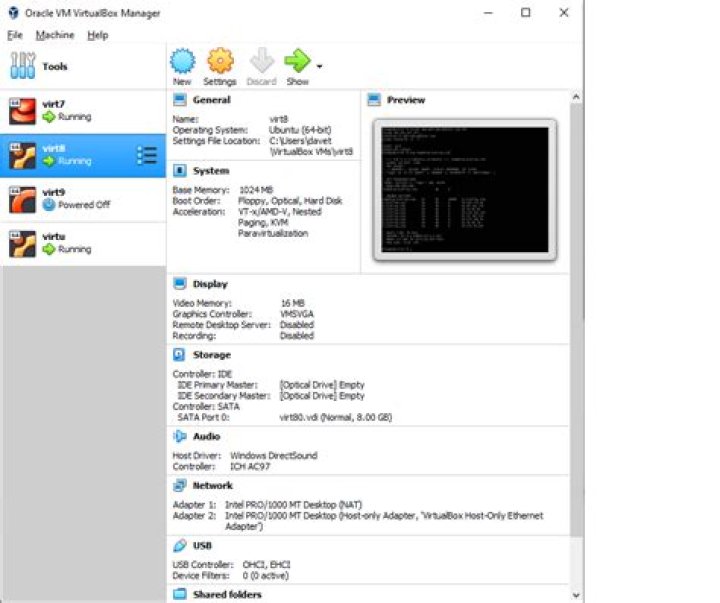720x603 pixels.
Task: Open the File menu
Action: tap(15, 35)
